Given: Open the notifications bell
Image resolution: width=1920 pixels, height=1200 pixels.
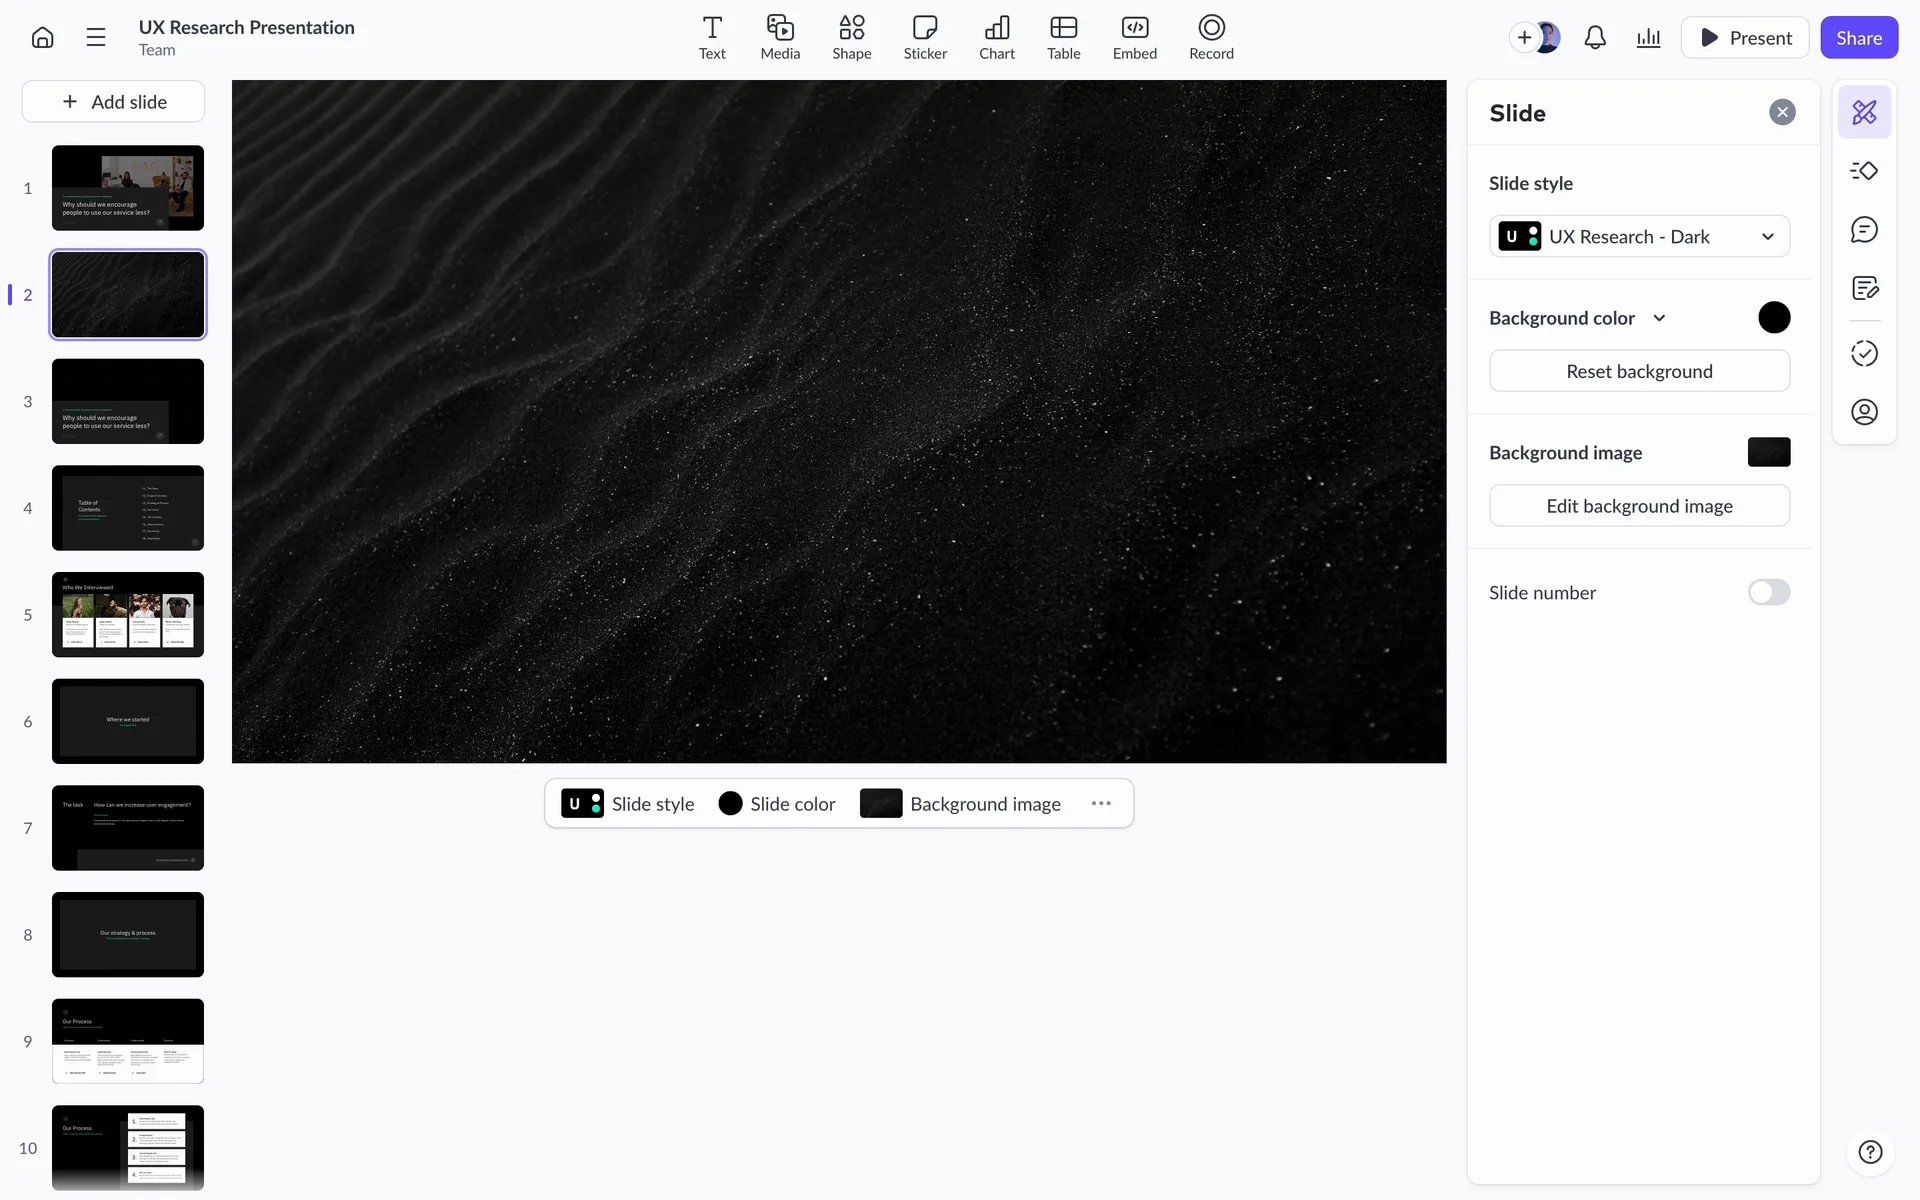Looking at the screenshot, I should click(x=1595, y=38).
